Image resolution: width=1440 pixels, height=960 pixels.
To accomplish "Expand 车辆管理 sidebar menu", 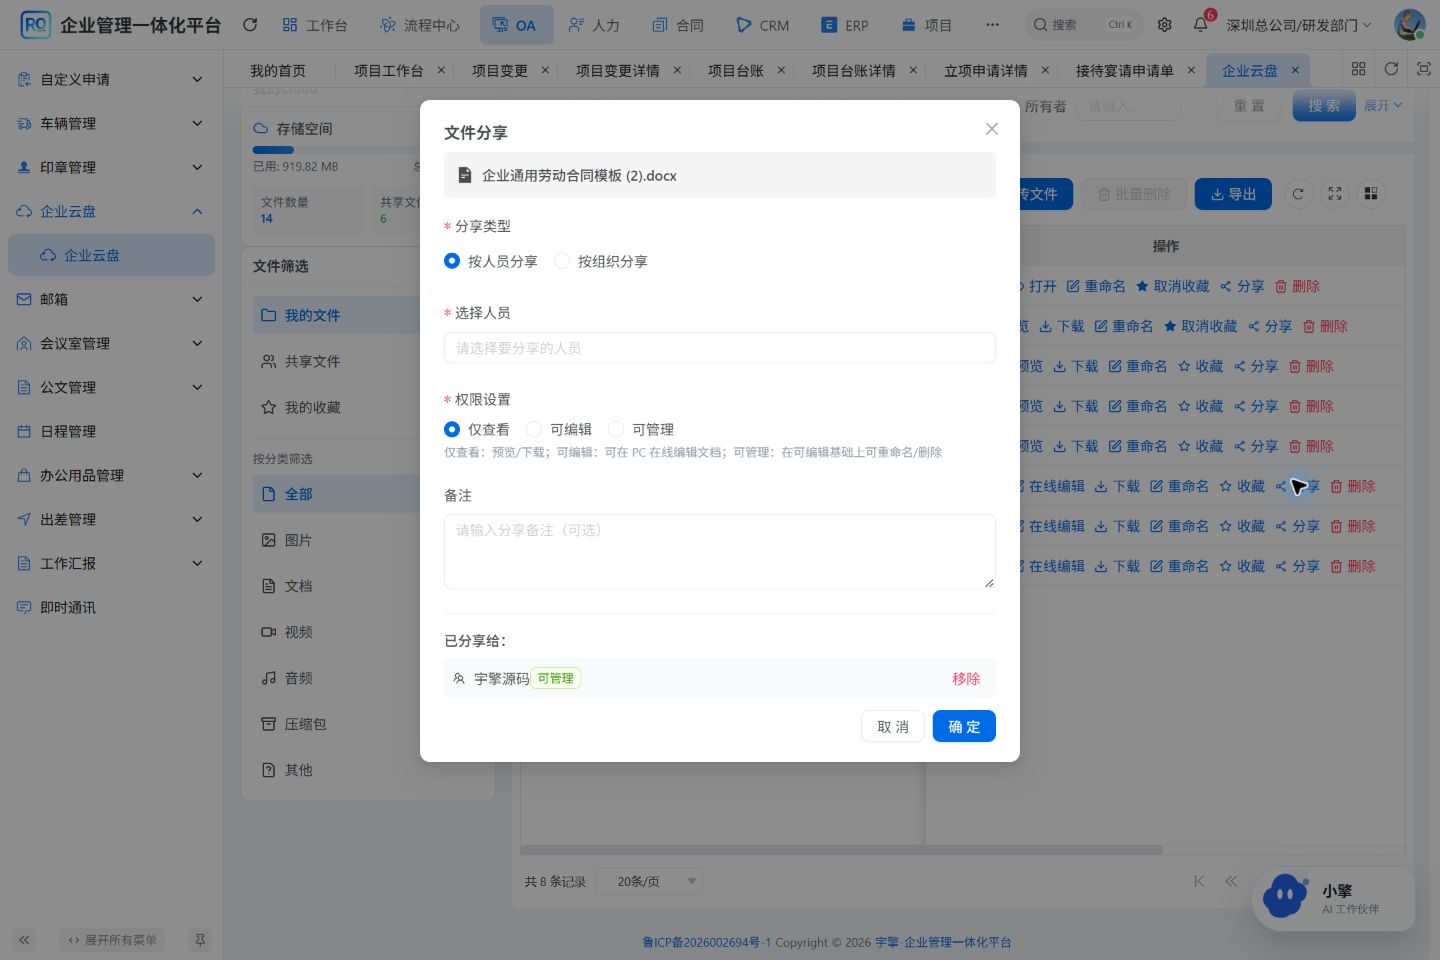I will (111, 123).
